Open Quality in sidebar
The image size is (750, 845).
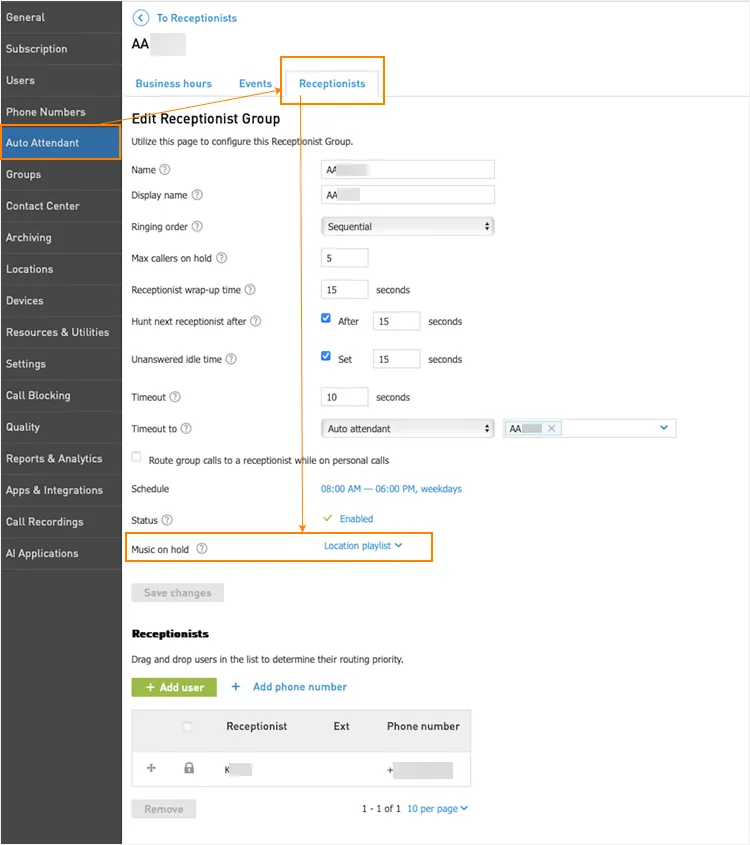point(61,427)
